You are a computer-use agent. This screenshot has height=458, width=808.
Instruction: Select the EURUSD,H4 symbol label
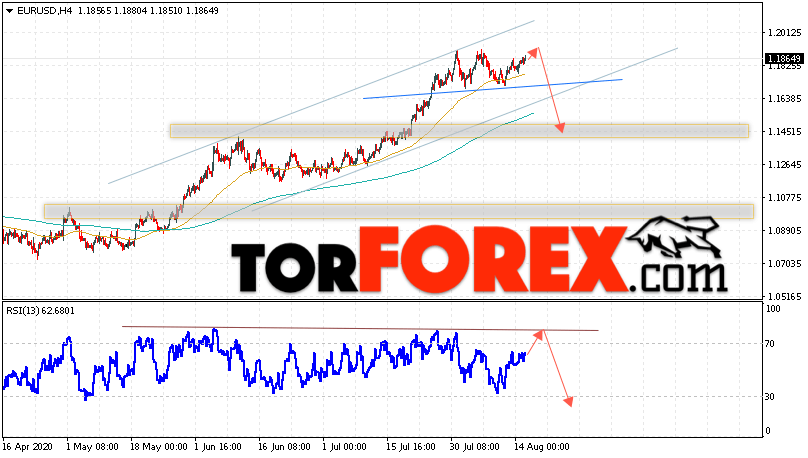(x=45, y=11)
